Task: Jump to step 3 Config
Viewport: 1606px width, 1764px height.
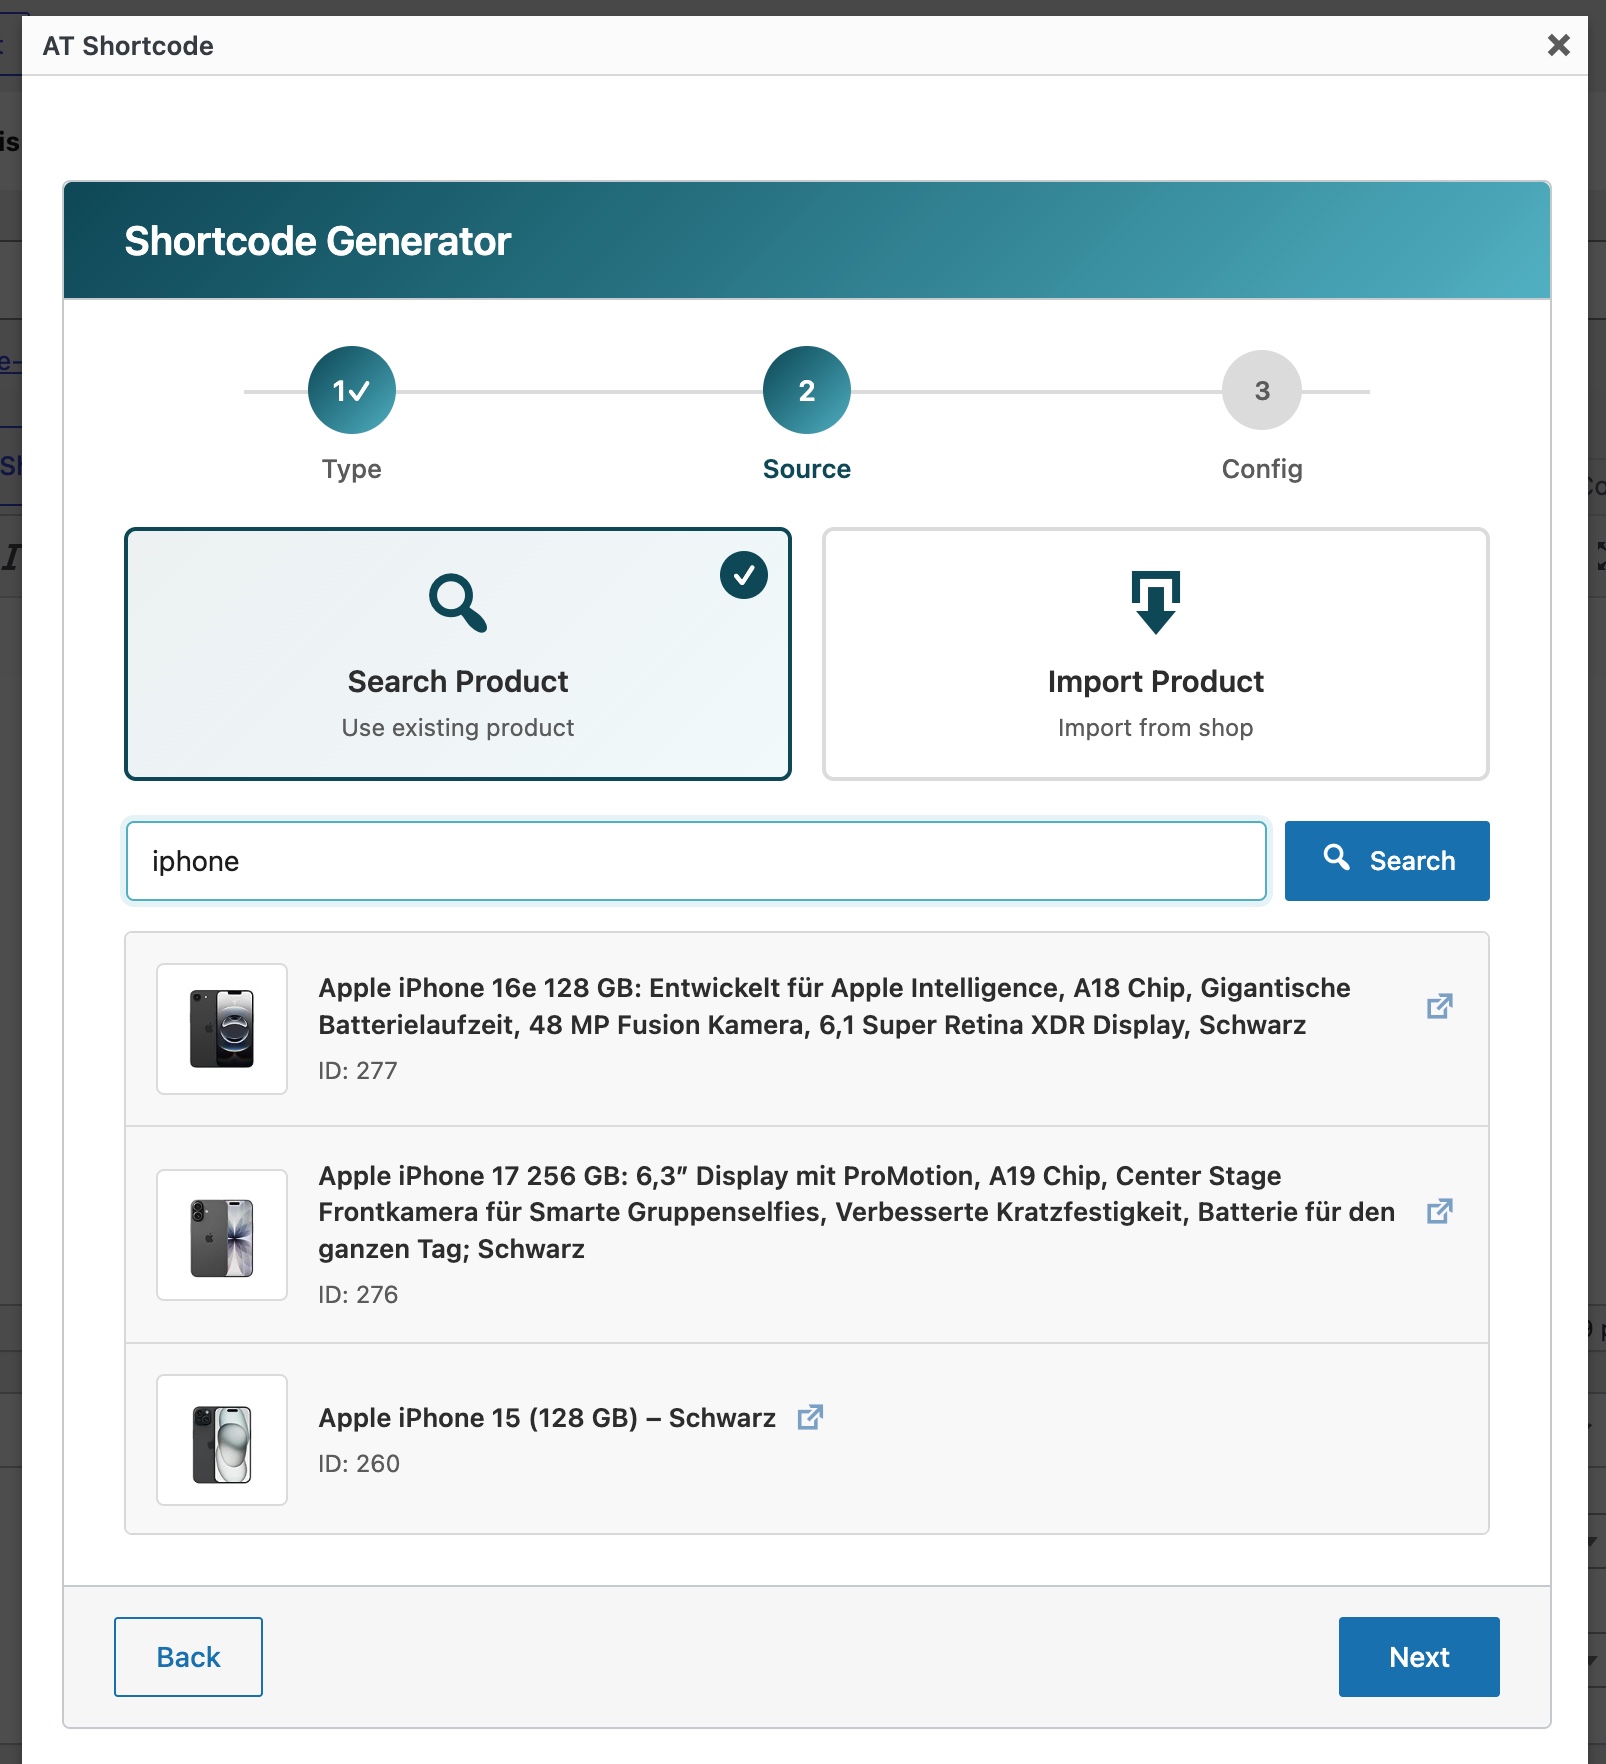Action: (1262, 390)
